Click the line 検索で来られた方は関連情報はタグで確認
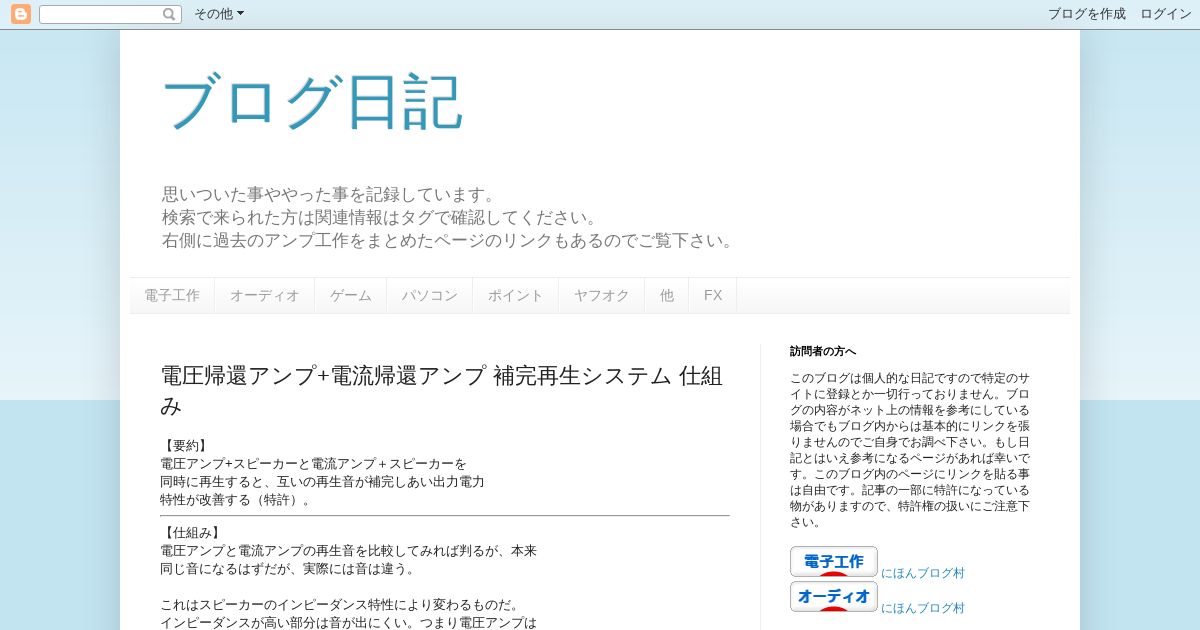The width and height of the screenshot is (1200, 630). click(380, 217)
